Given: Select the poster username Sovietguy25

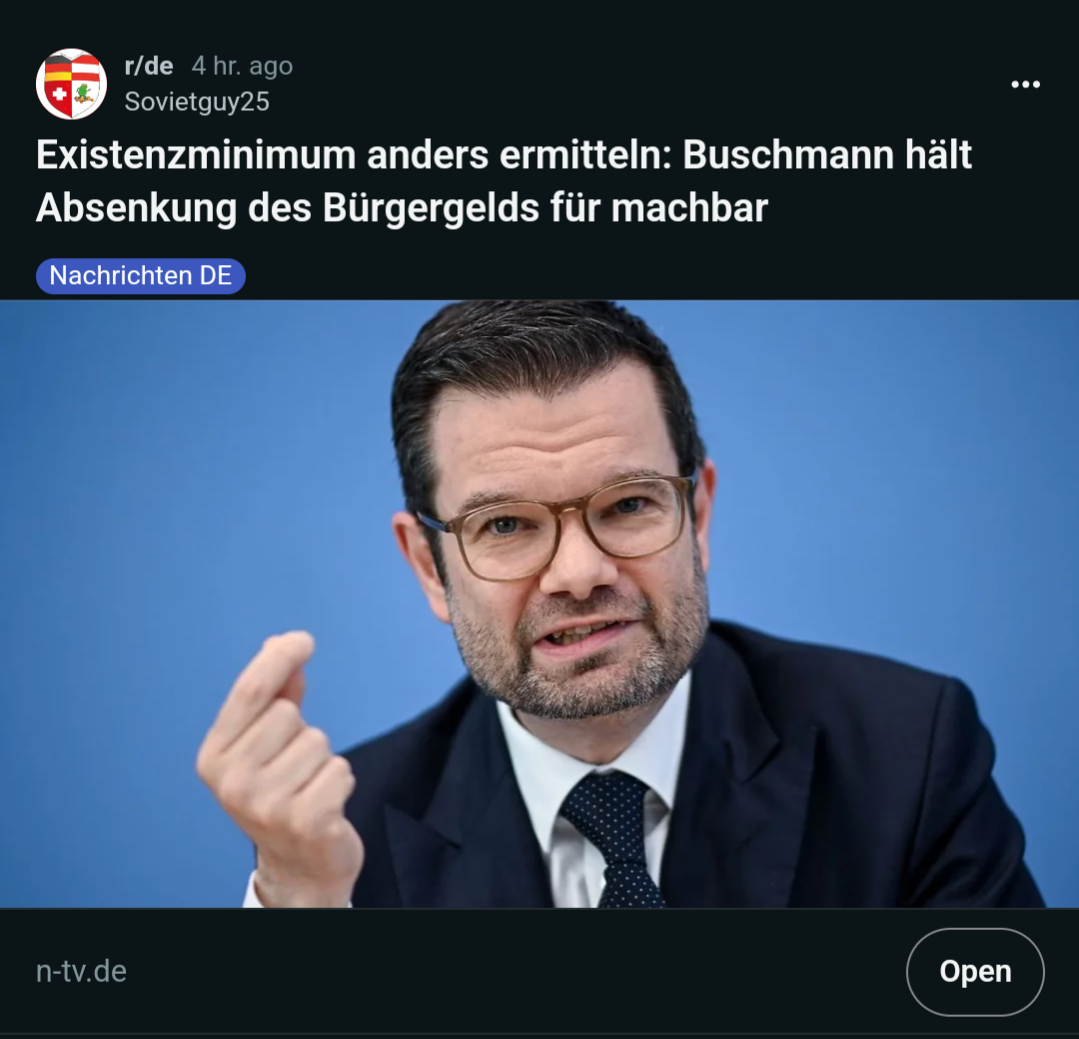Looking at the screenshot, I should point(197,102).
